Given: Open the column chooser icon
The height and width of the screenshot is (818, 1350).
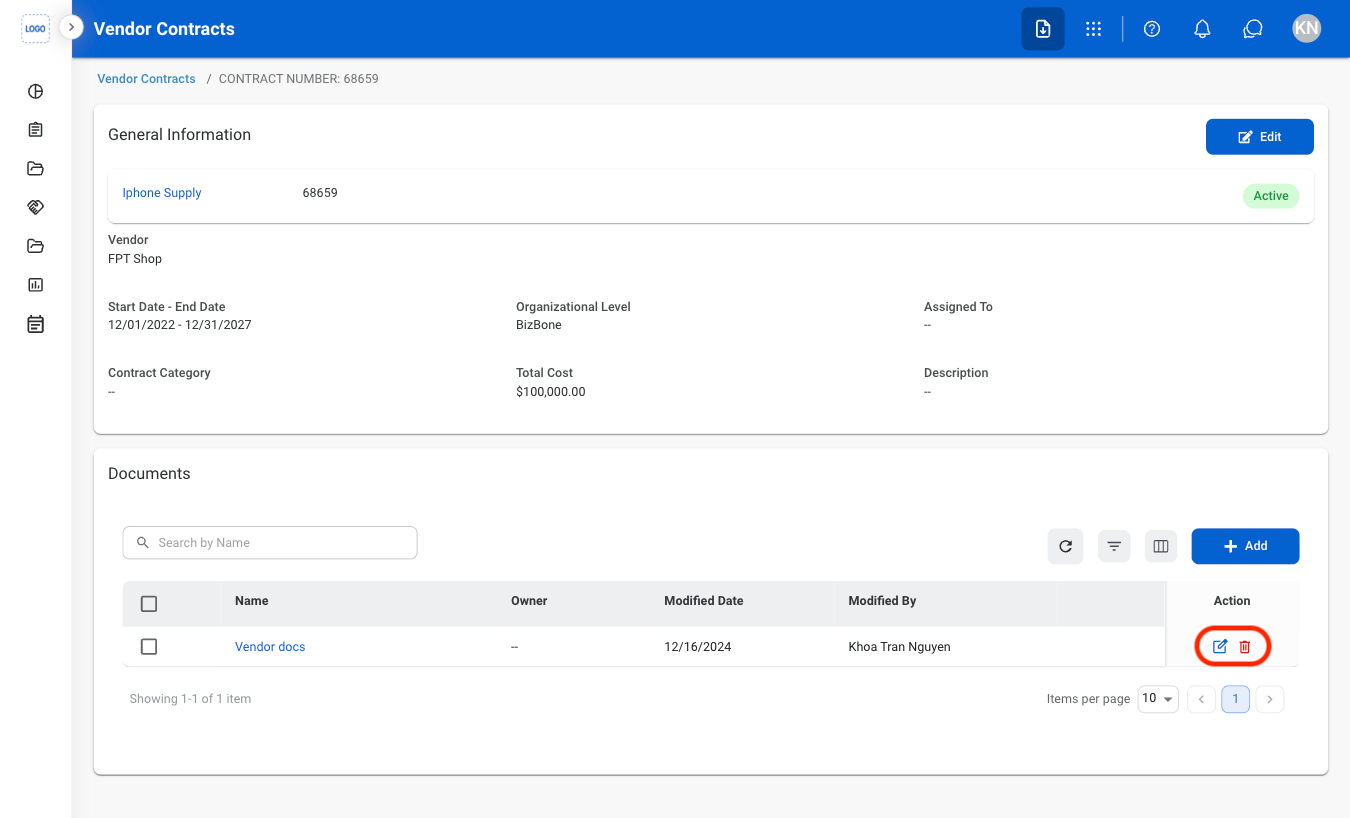Looking at the screenshot, I should [1161, 546].
